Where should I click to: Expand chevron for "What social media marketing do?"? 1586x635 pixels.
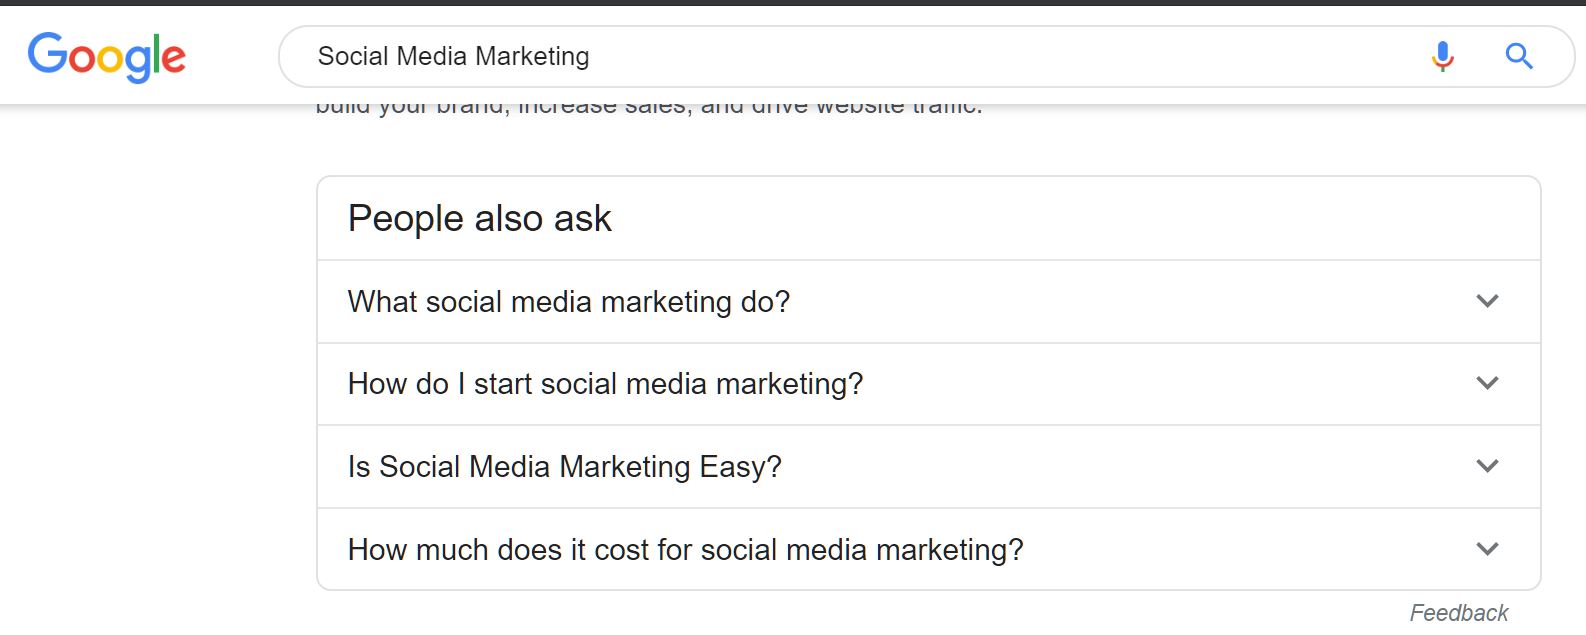pos(1487,301)
